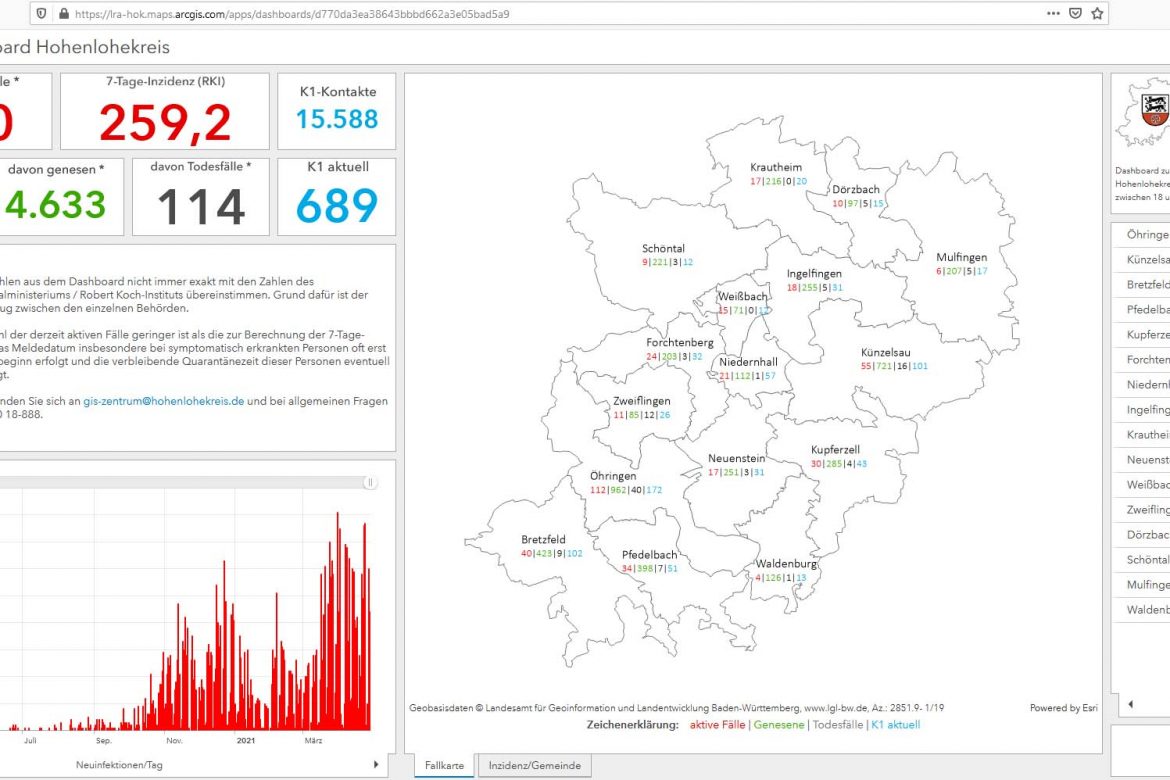The width and height of the screenshot is (1170, 780).
Task: Click the K1 aktuell indicator showing 689
Action: point(336,206)
